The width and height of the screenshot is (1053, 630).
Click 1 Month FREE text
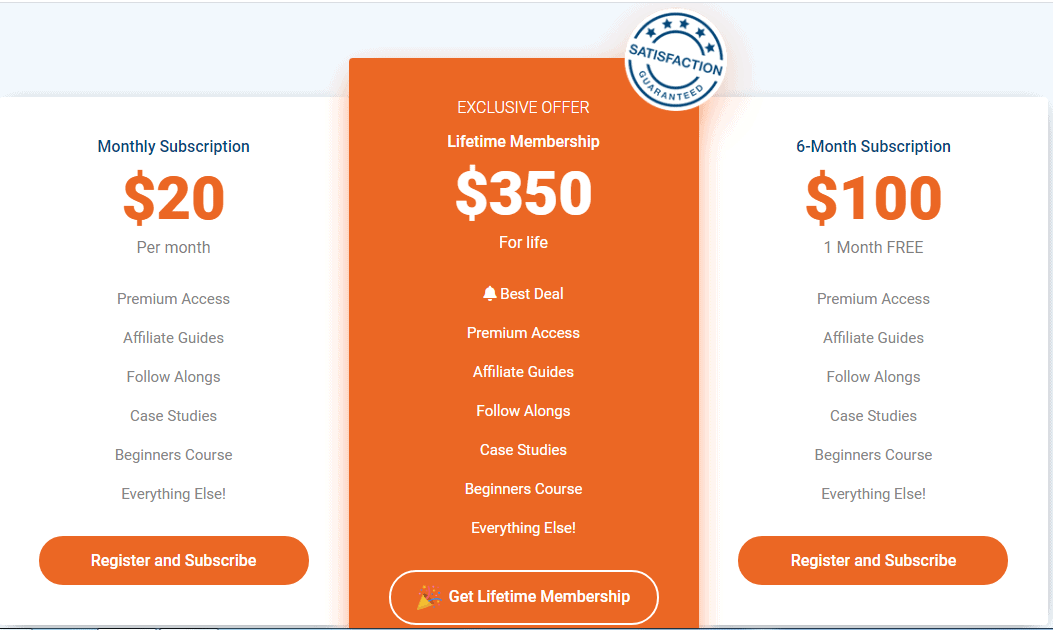[x=874, y=247]
